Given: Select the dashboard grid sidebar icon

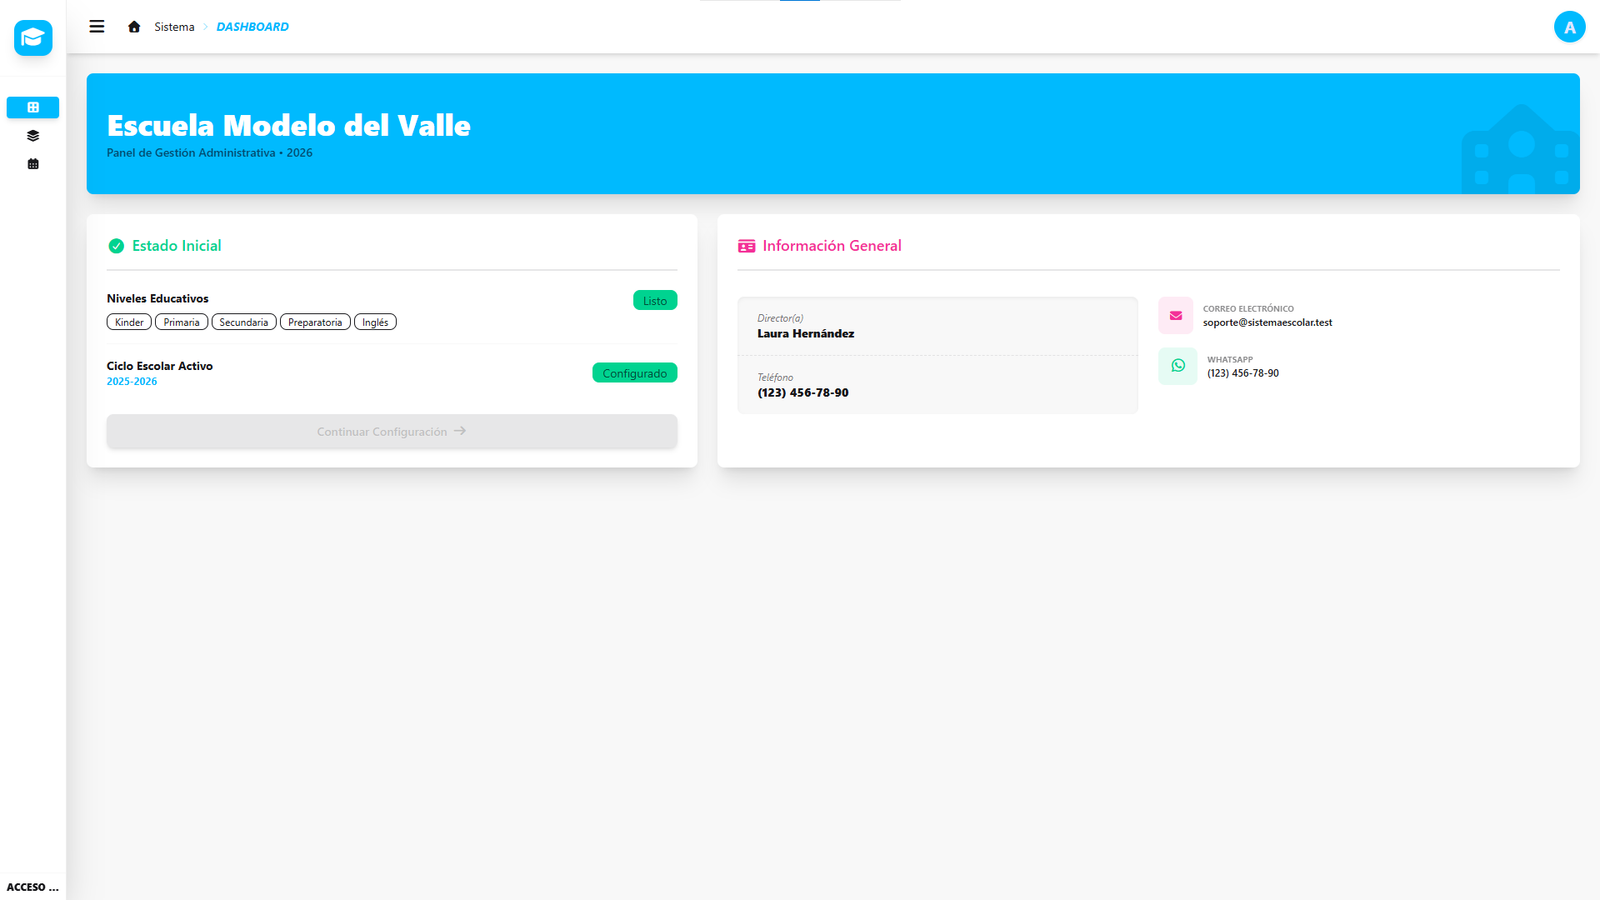Looking at the screenshot, I should point(33,107).
